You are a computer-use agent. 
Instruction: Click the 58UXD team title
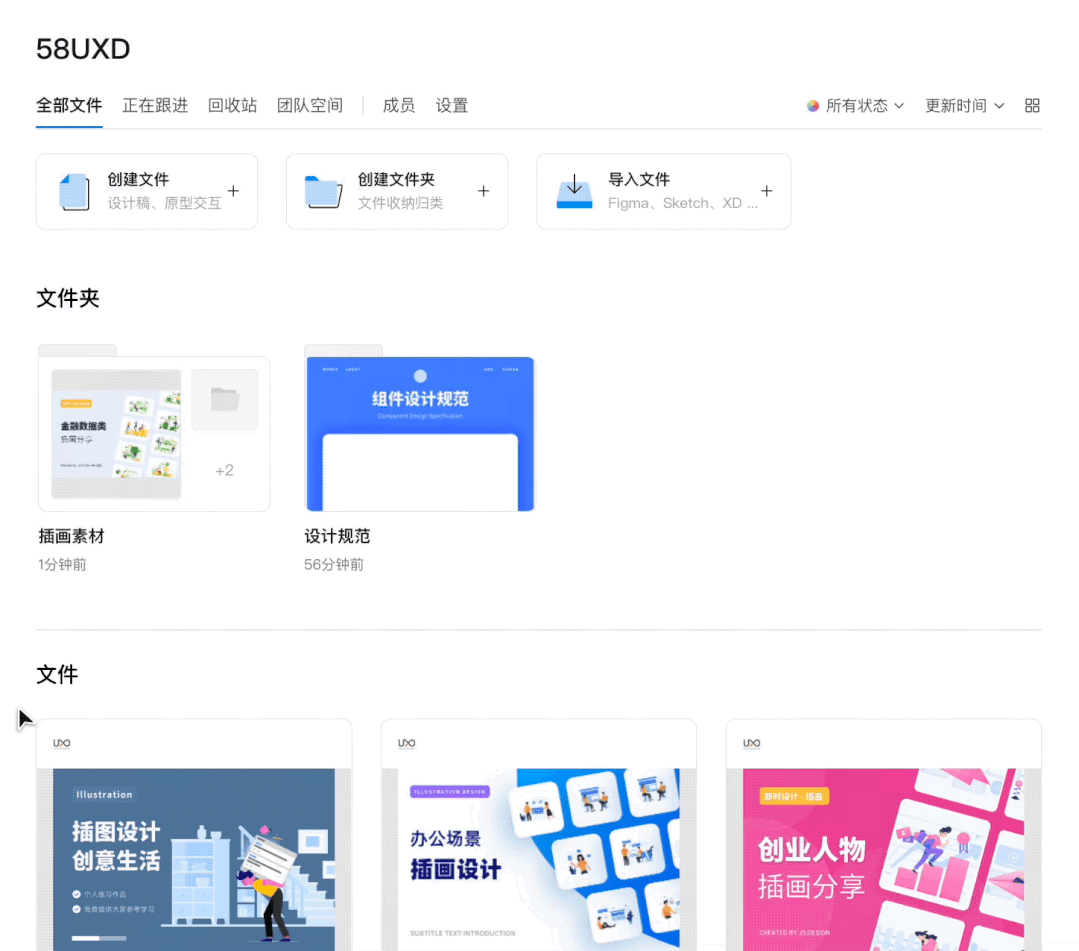pos(83,49)
